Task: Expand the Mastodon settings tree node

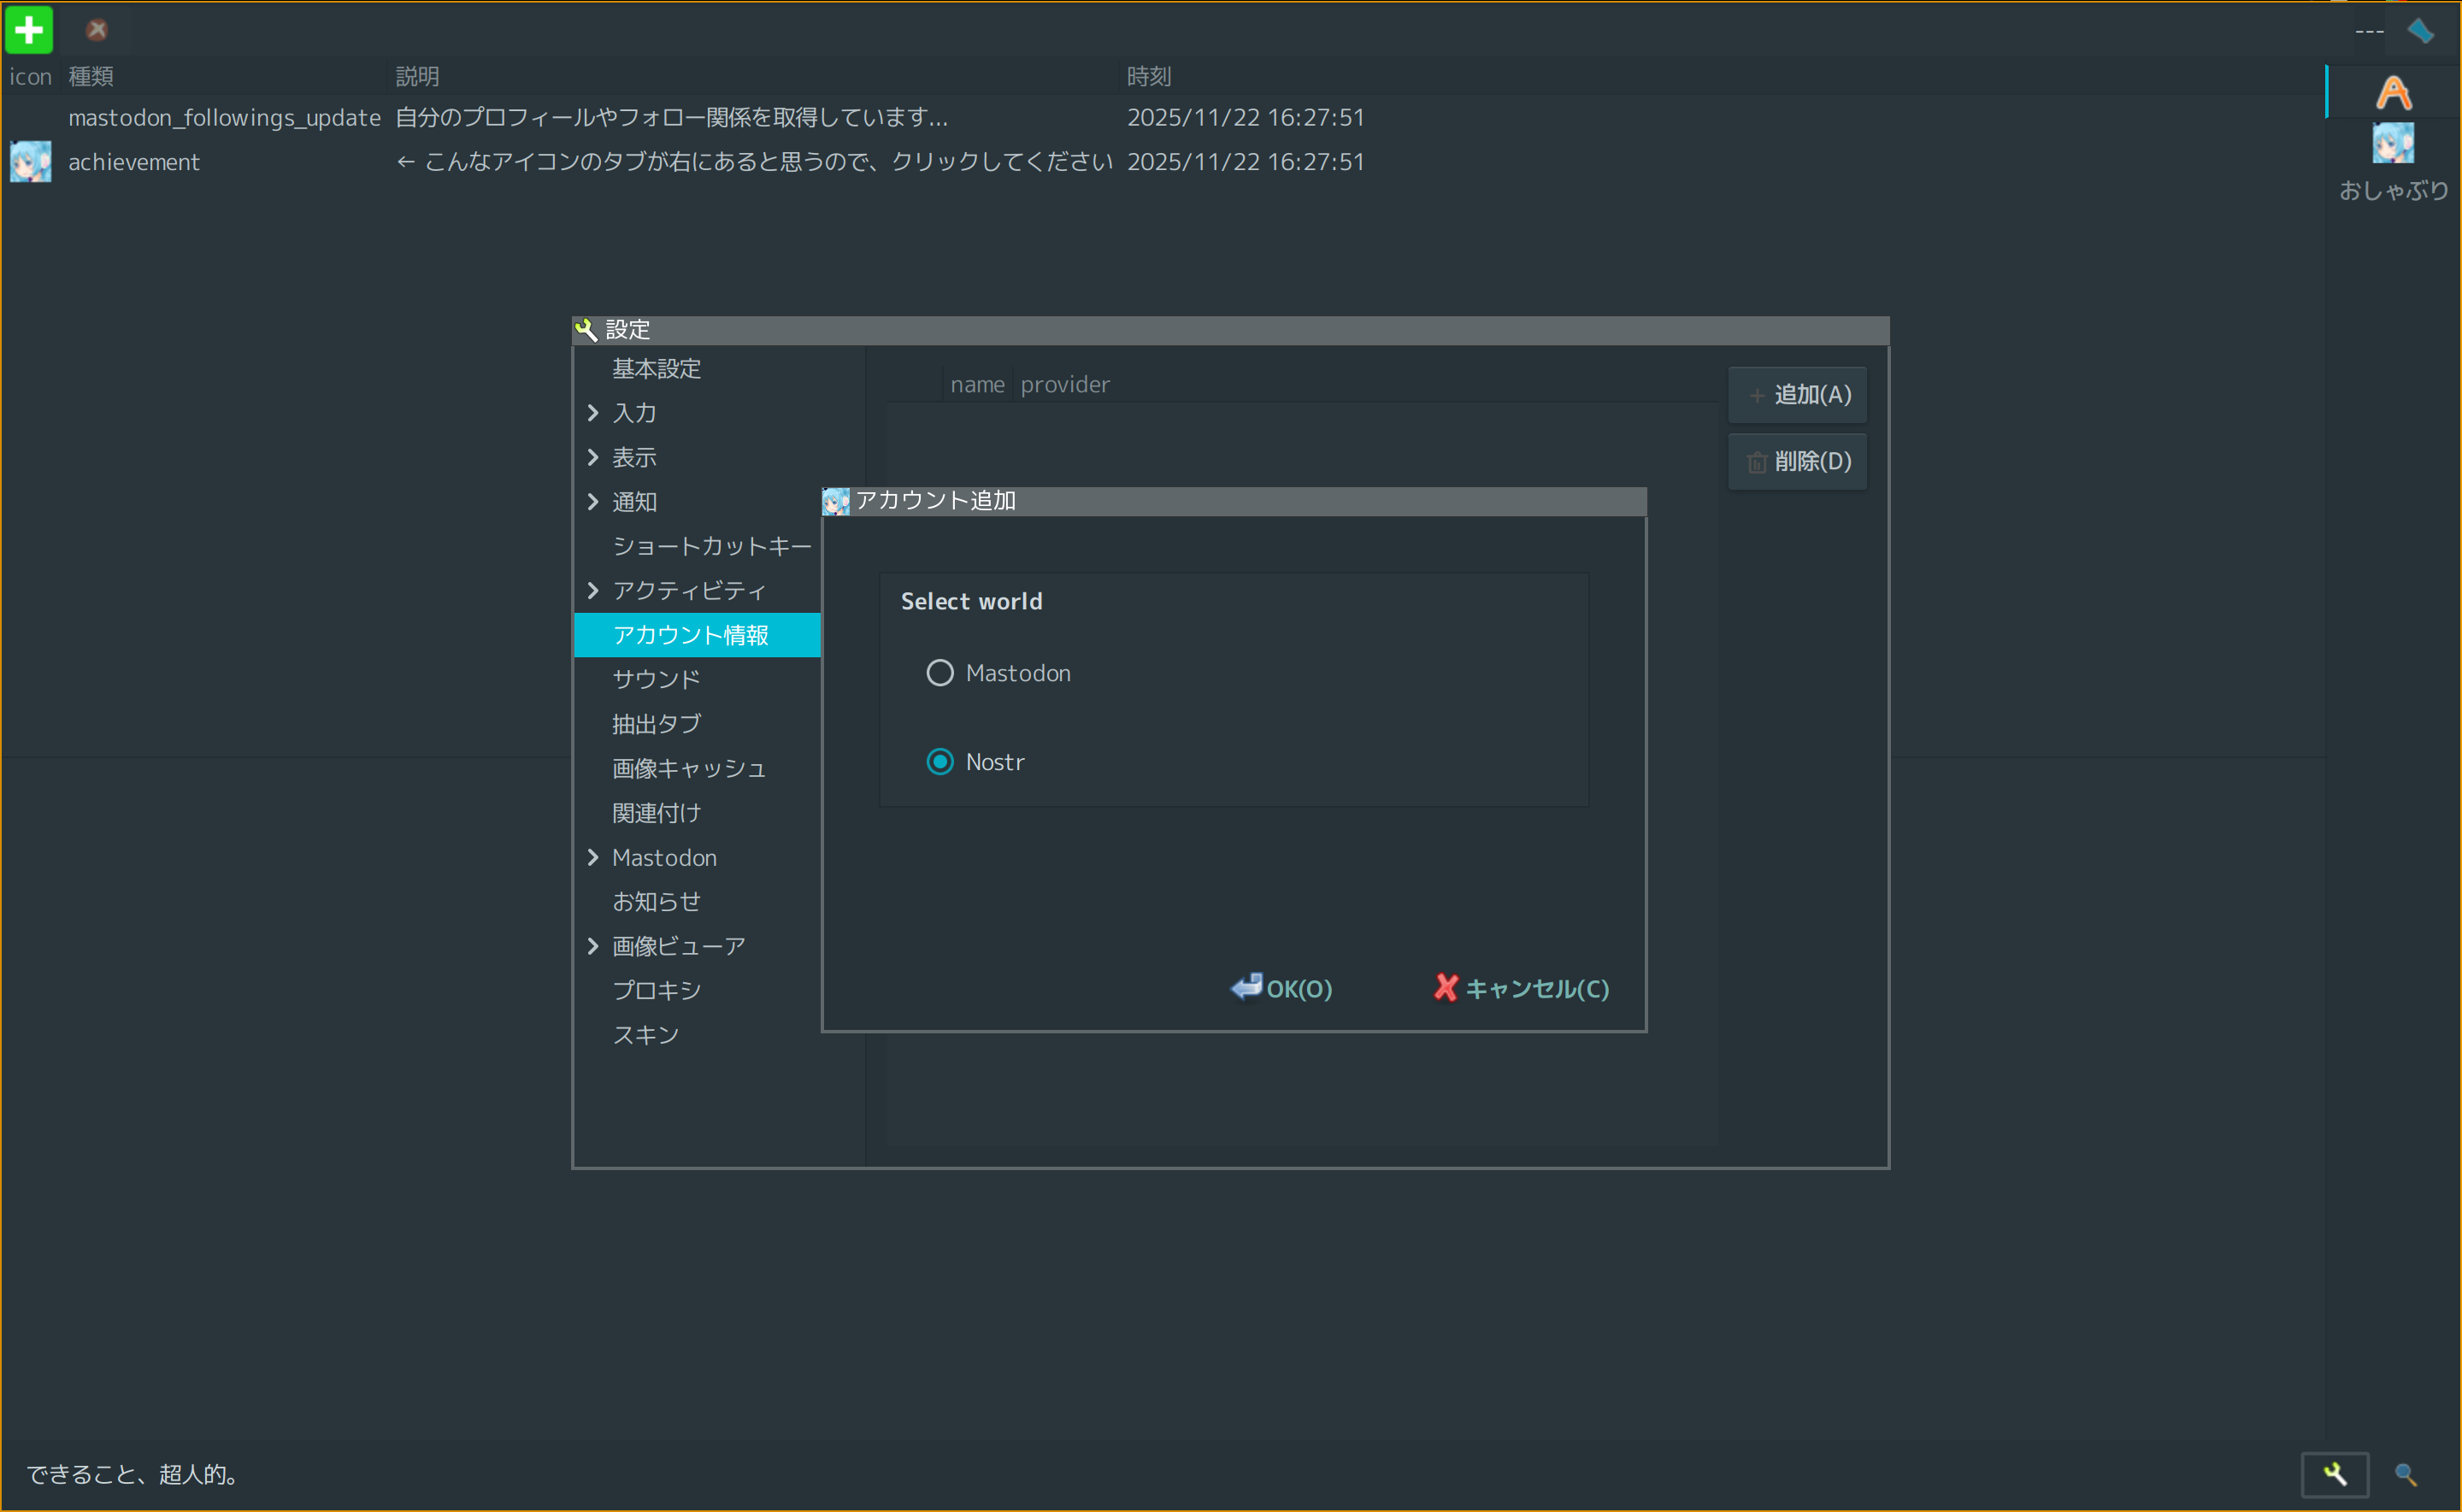Action: 593,857
